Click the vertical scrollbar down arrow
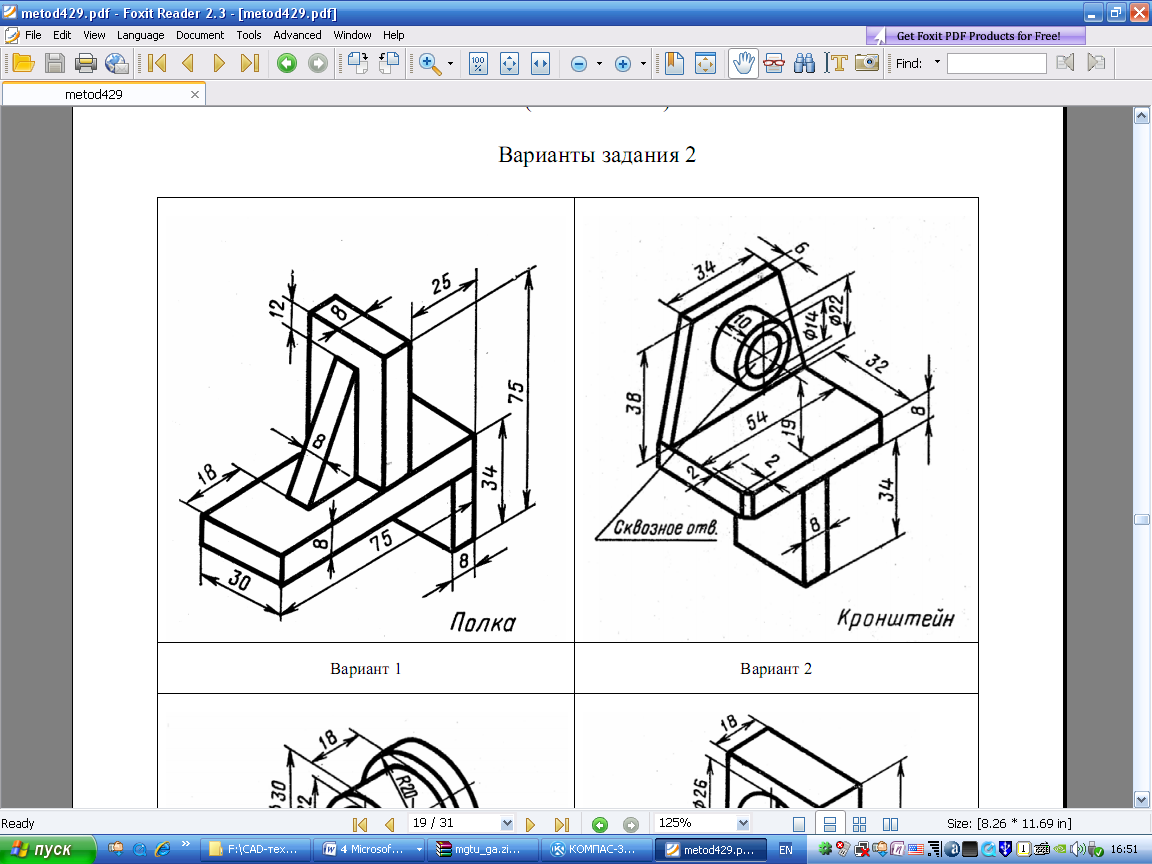1152x864 pixels. (1142, 799)
